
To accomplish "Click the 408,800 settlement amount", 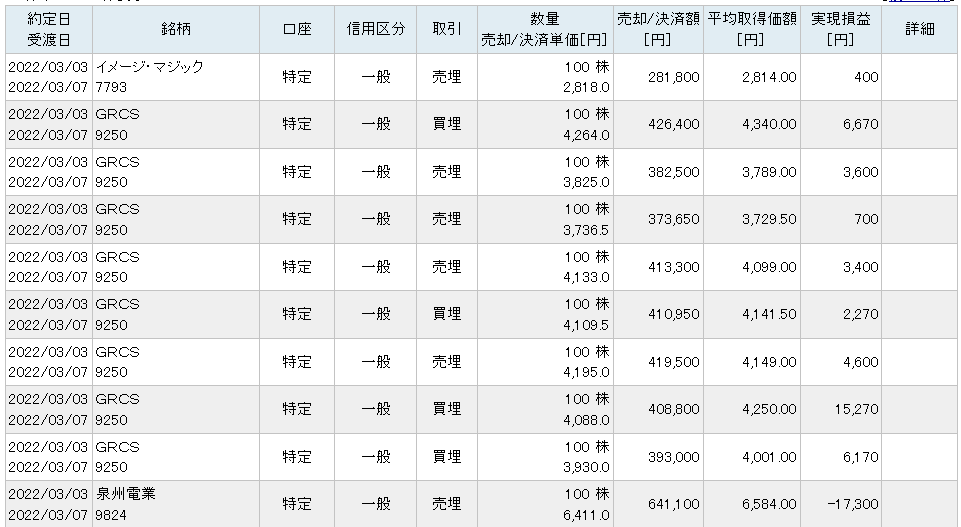I will (674, 409).
